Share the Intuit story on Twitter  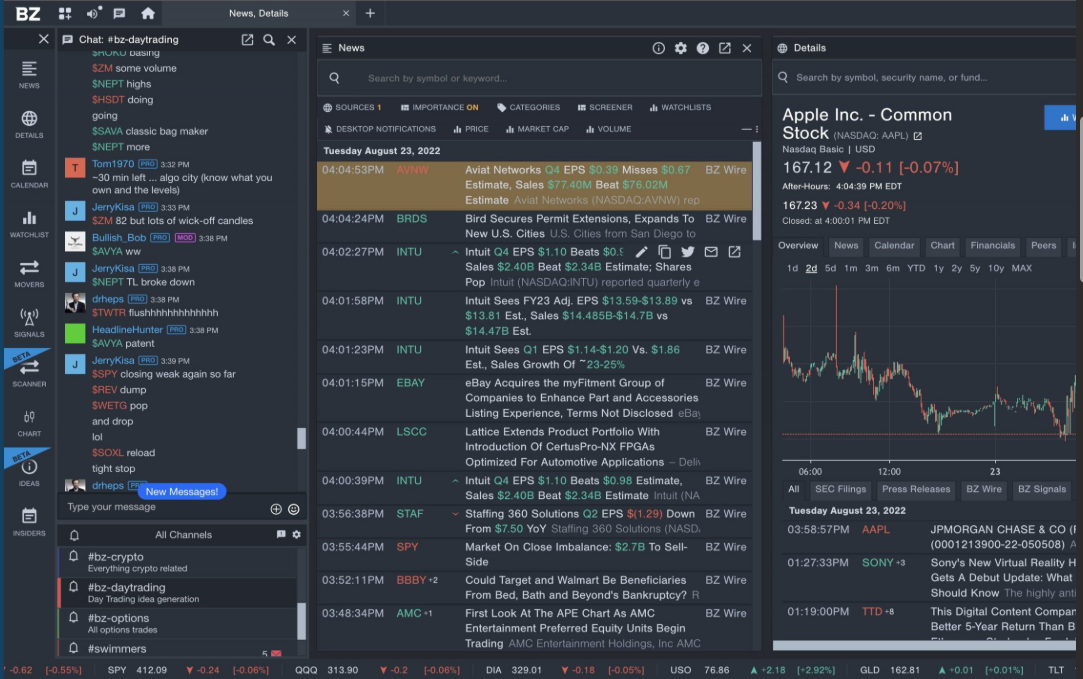pos(688,252)
